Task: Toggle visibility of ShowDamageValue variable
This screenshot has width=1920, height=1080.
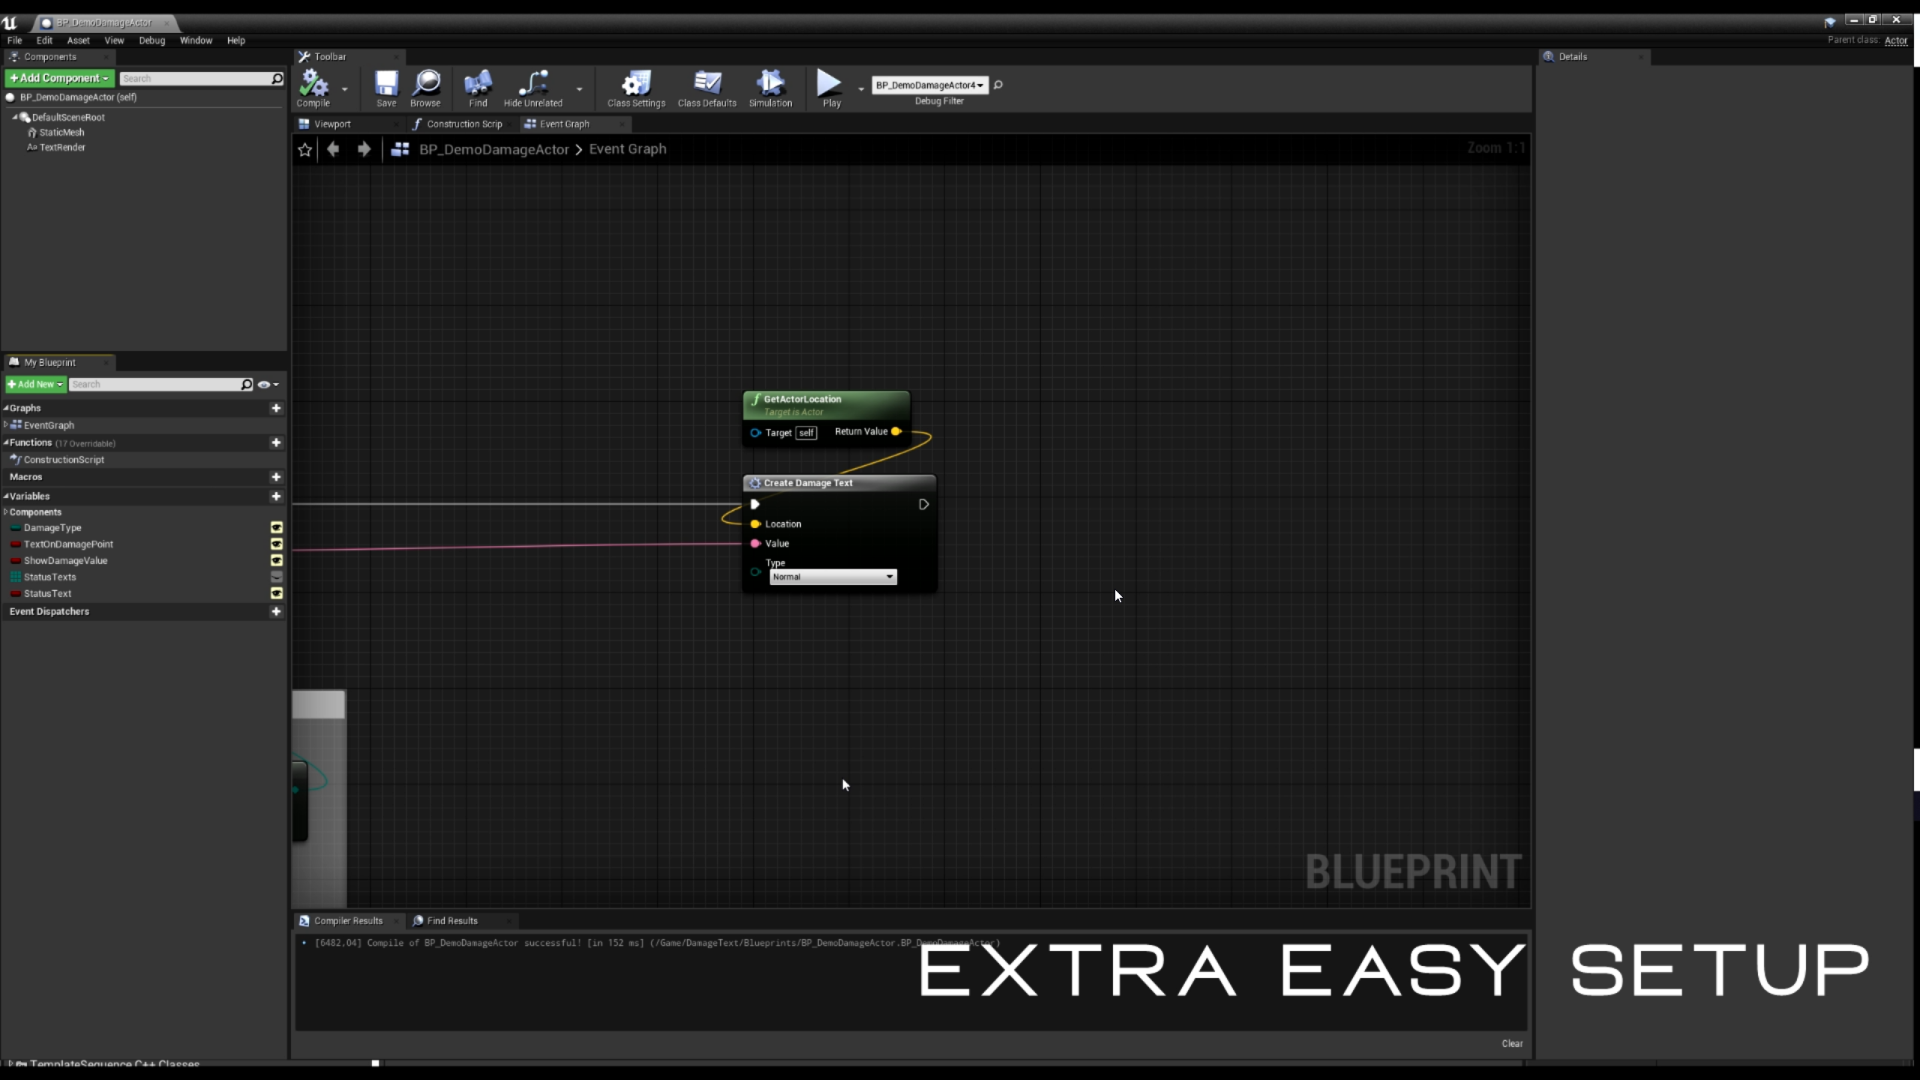Action: point(276,559)
